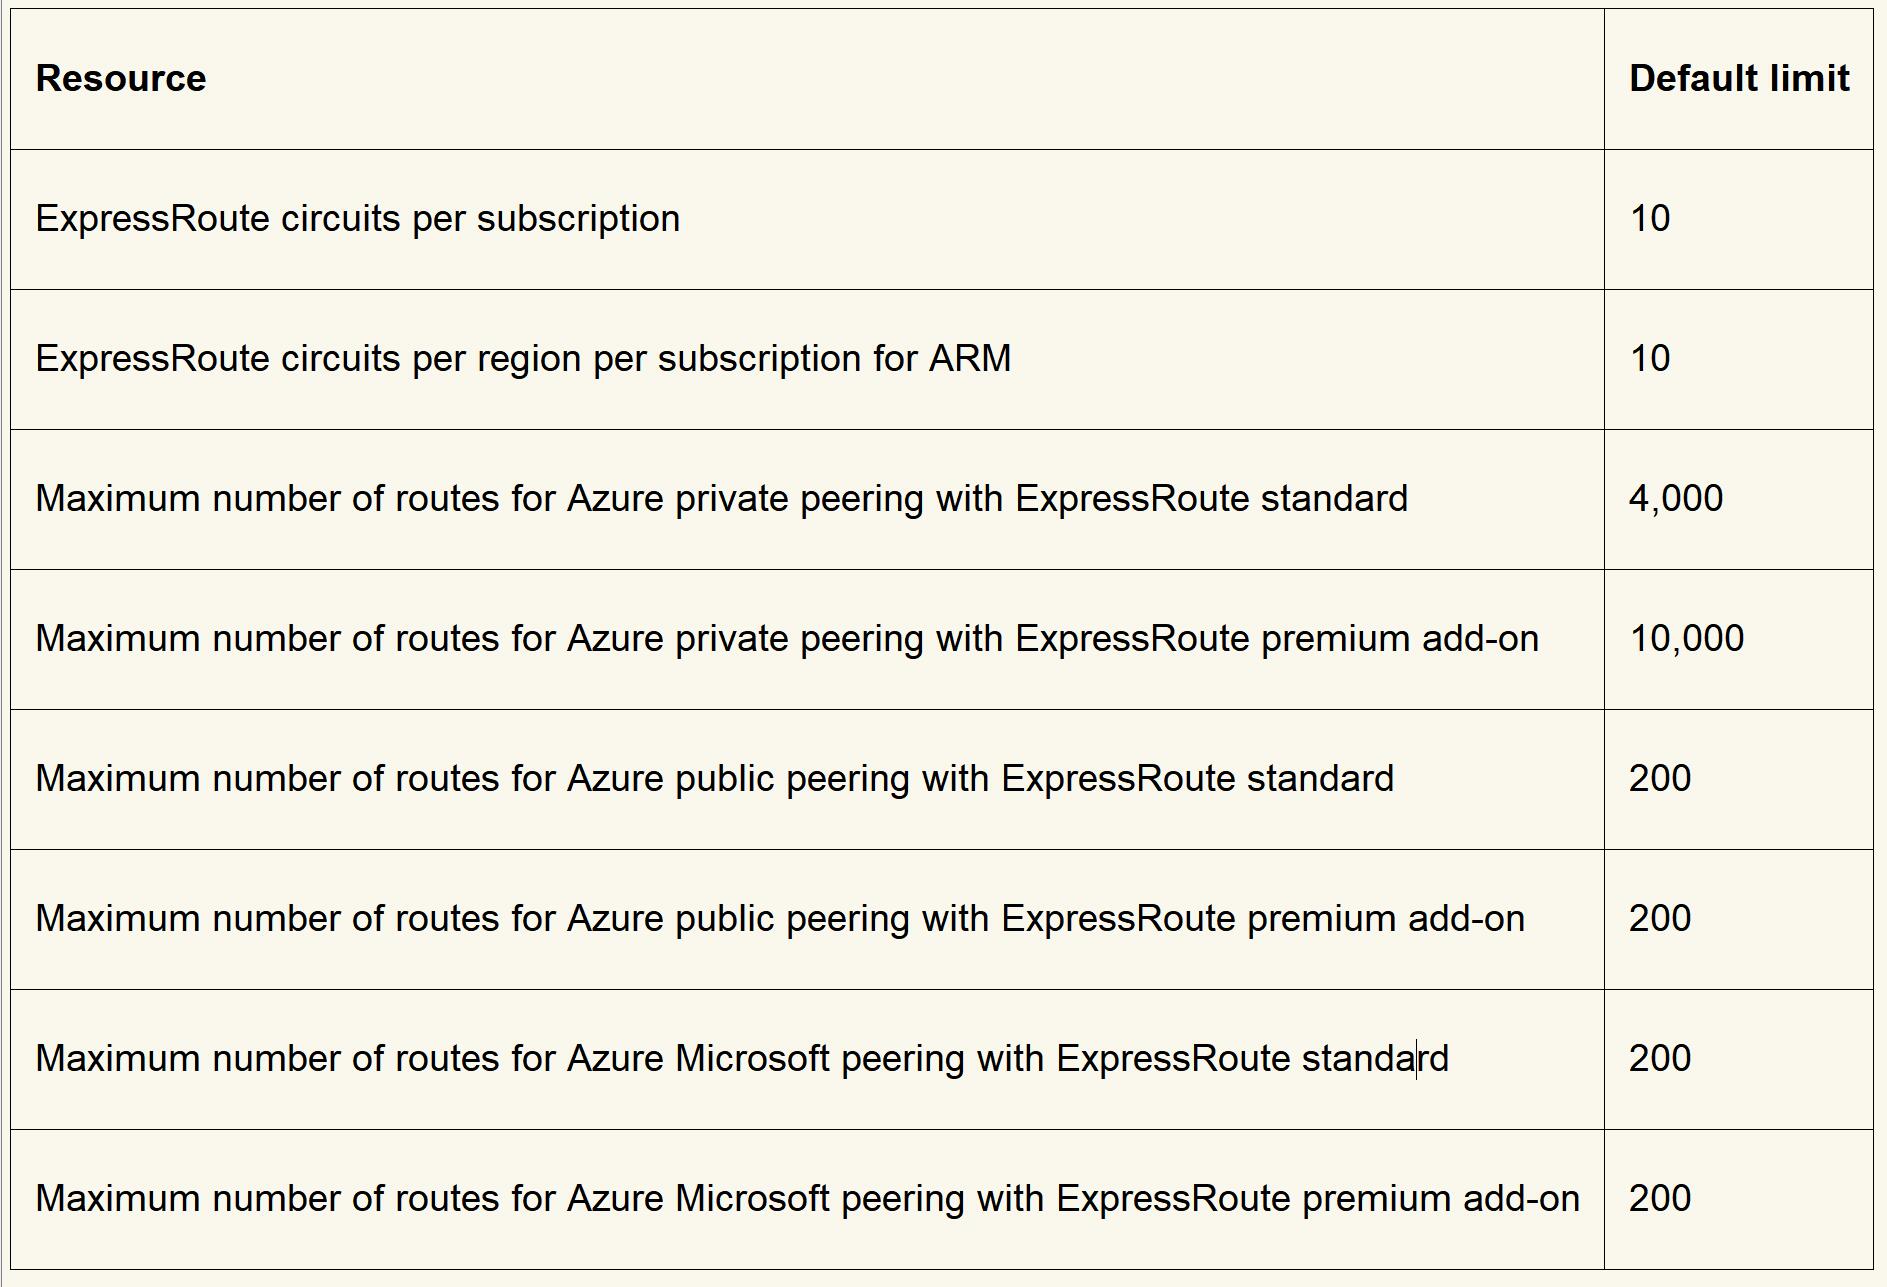The height and width of the screenshot is (1287, 1887).
Task: Click the limit 10 for circuits per subscription
Action: tap(1649, 219)
